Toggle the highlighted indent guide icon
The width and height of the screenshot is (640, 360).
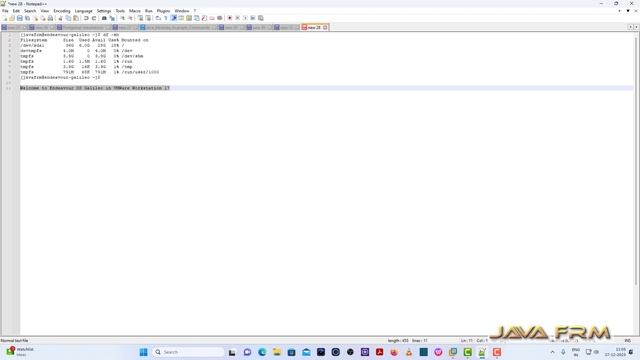173,18
